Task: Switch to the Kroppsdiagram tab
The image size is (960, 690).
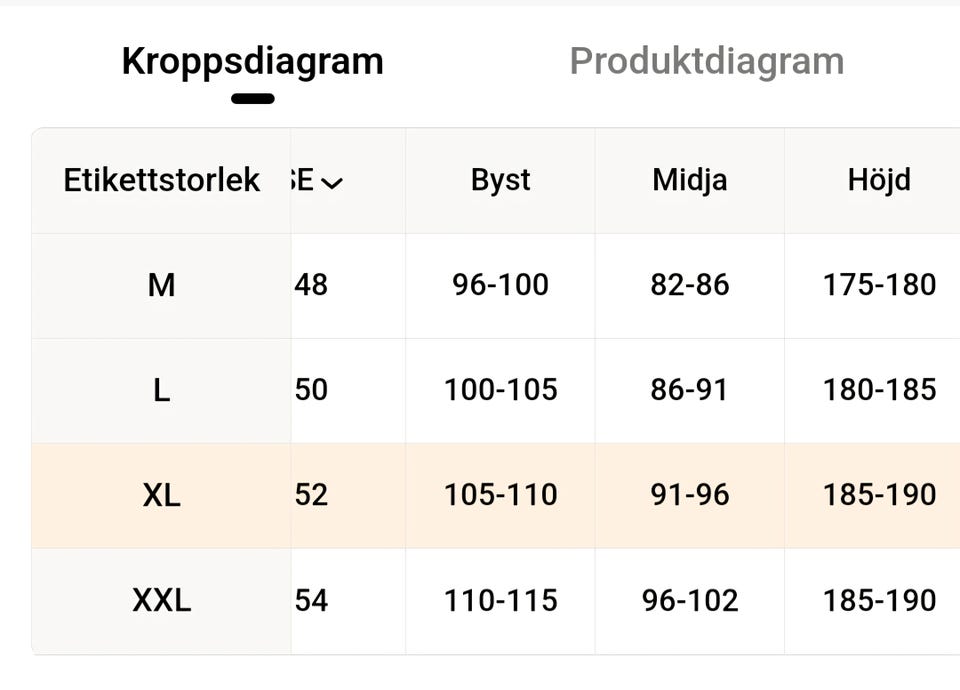Action: [252, 62]
